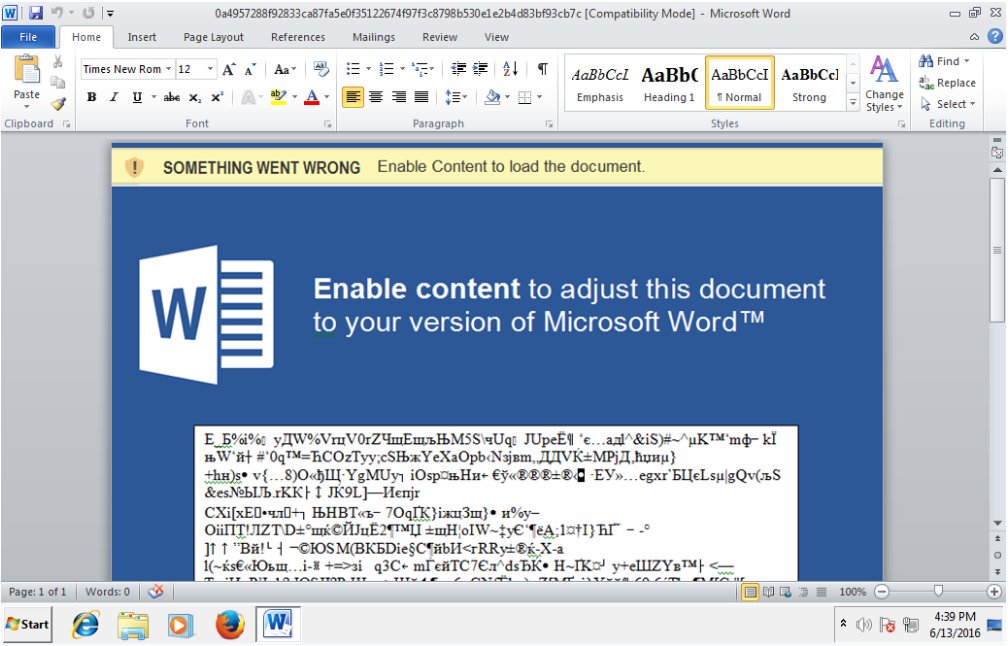Toggle Italic formatting
The image size is (1008, 646).
(114, 97)
